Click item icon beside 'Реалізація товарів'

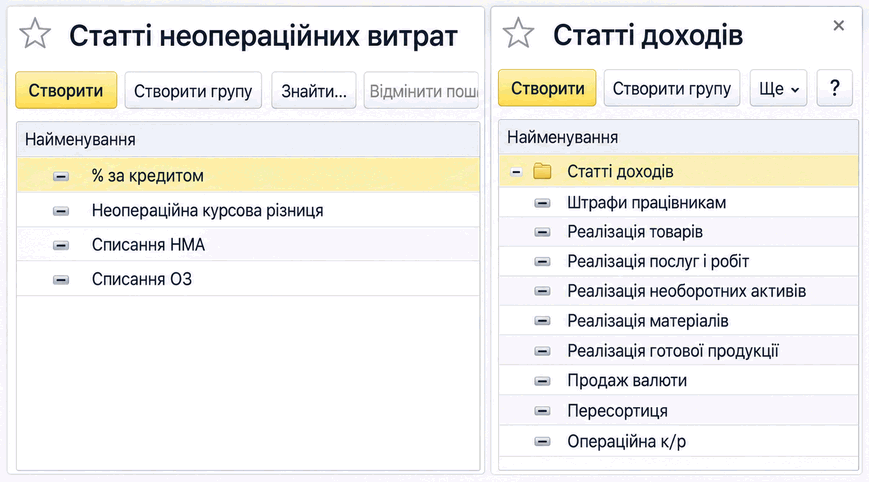coord(542,232)
